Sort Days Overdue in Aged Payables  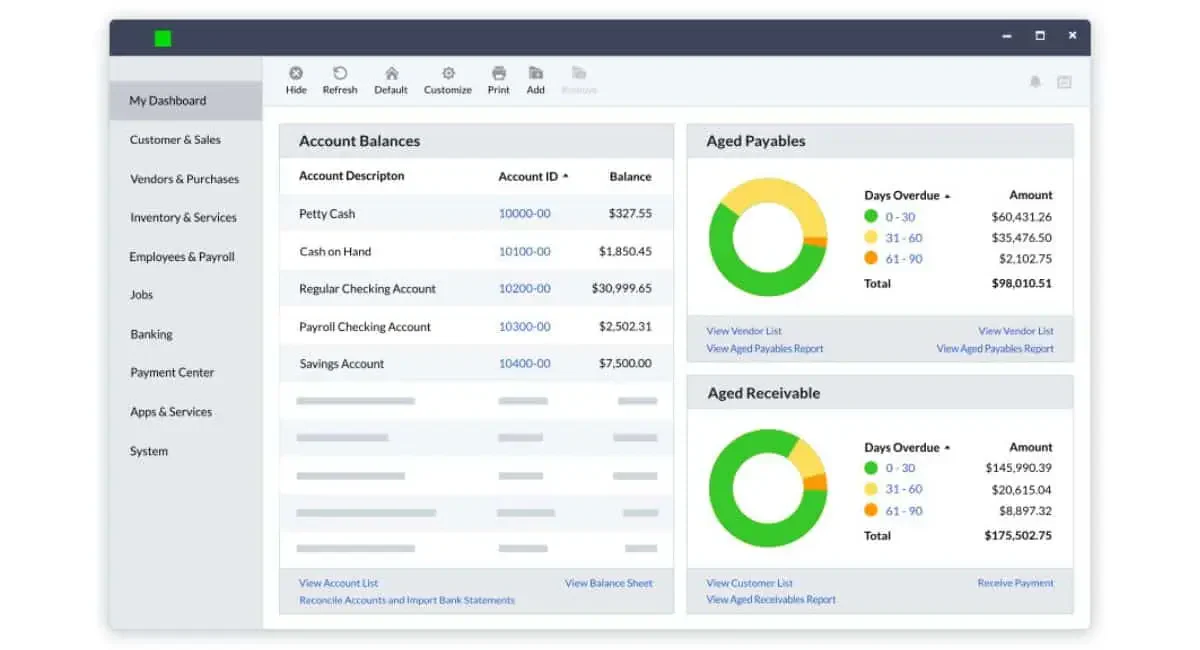(947, 196)
